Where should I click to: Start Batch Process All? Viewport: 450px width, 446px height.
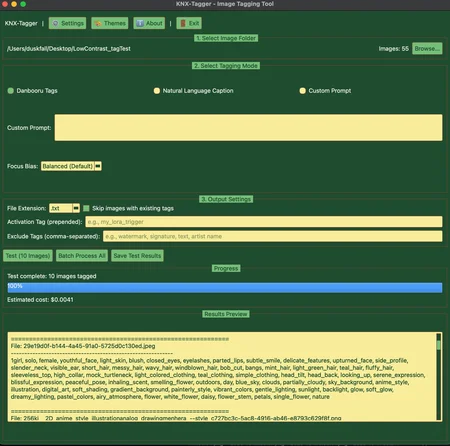[82, 256]
